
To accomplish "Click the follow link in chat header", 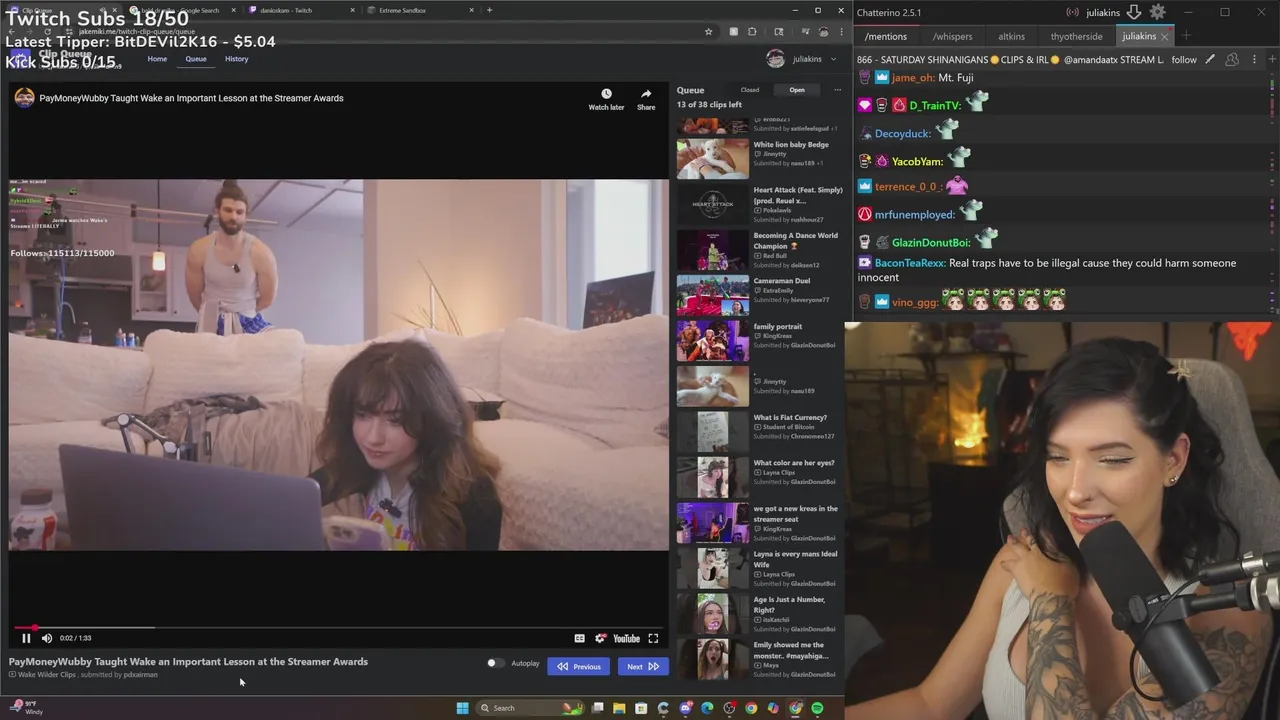I will pyautogui.click(x=1184, y=60).
